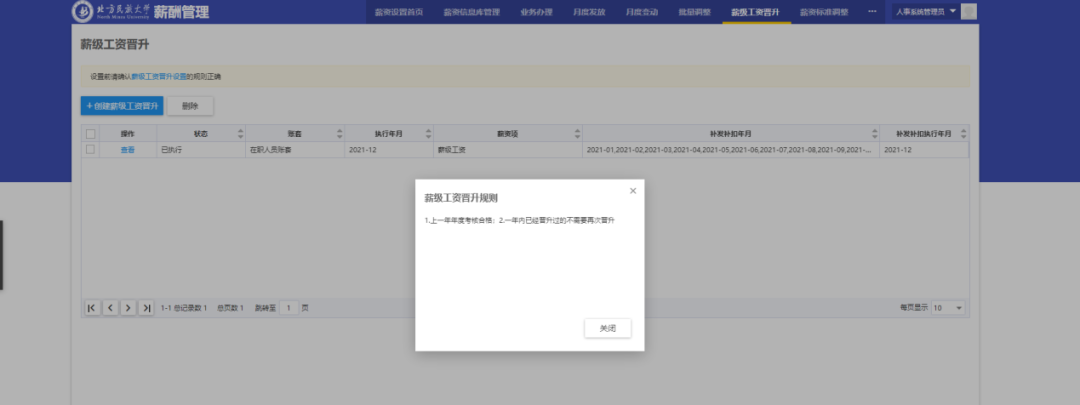Viewport: 1080px width, 405px height.
Task: Open the 查看 link in the table row
Action: coord(127,149)
